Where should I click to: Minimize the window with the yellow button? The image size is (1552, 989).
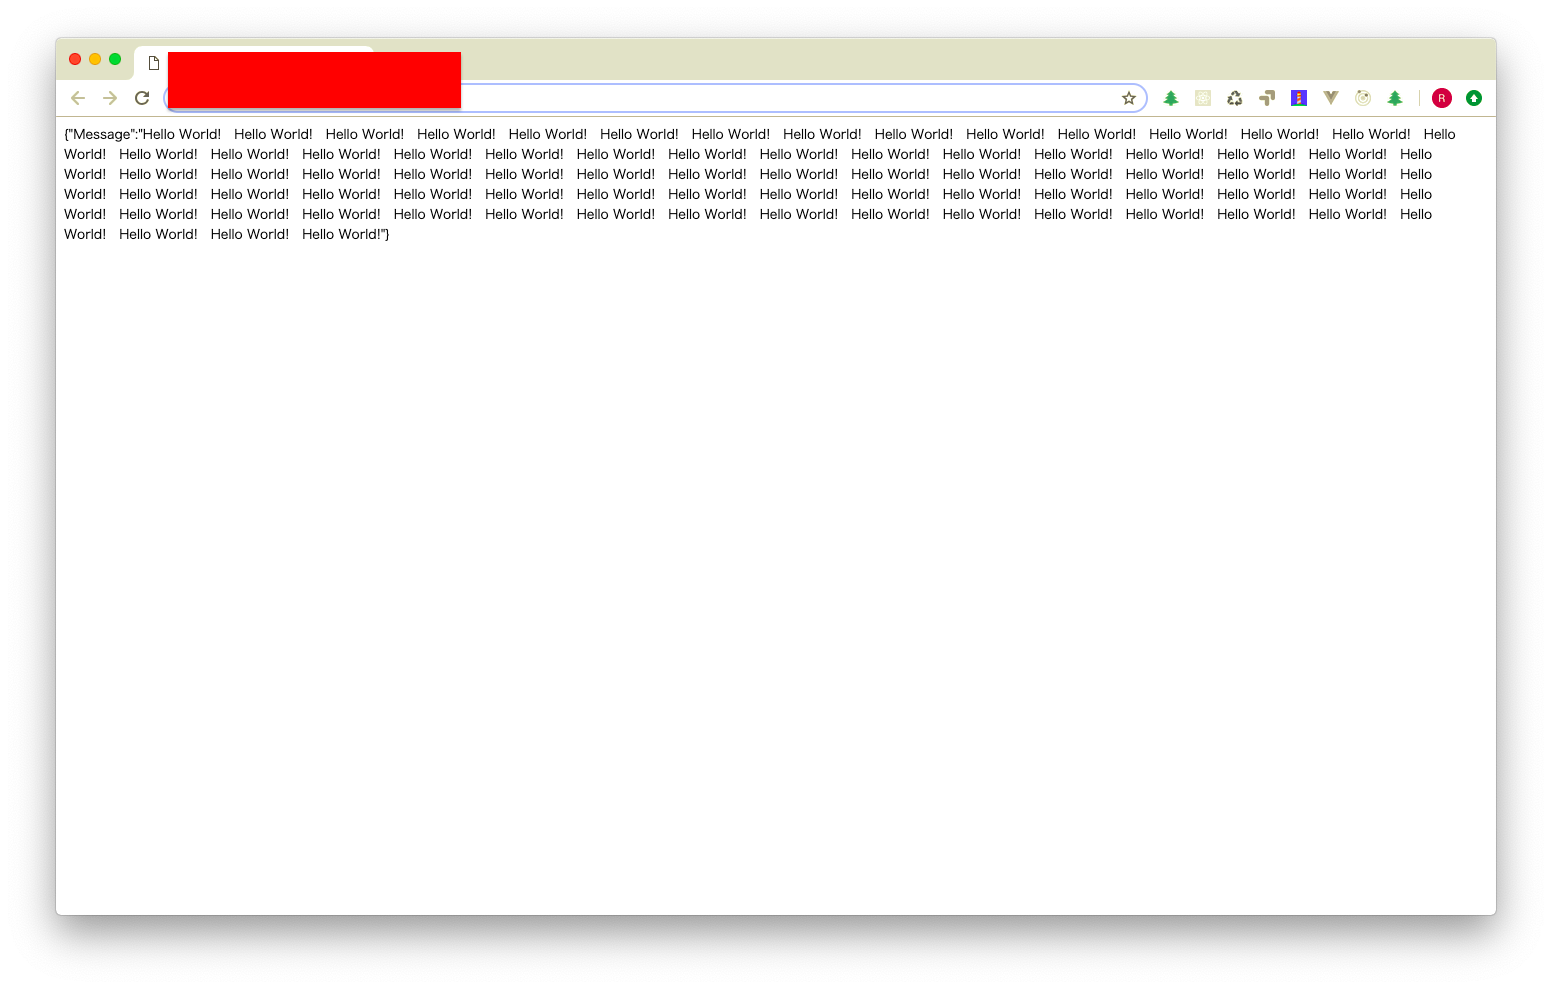[95, 59]
